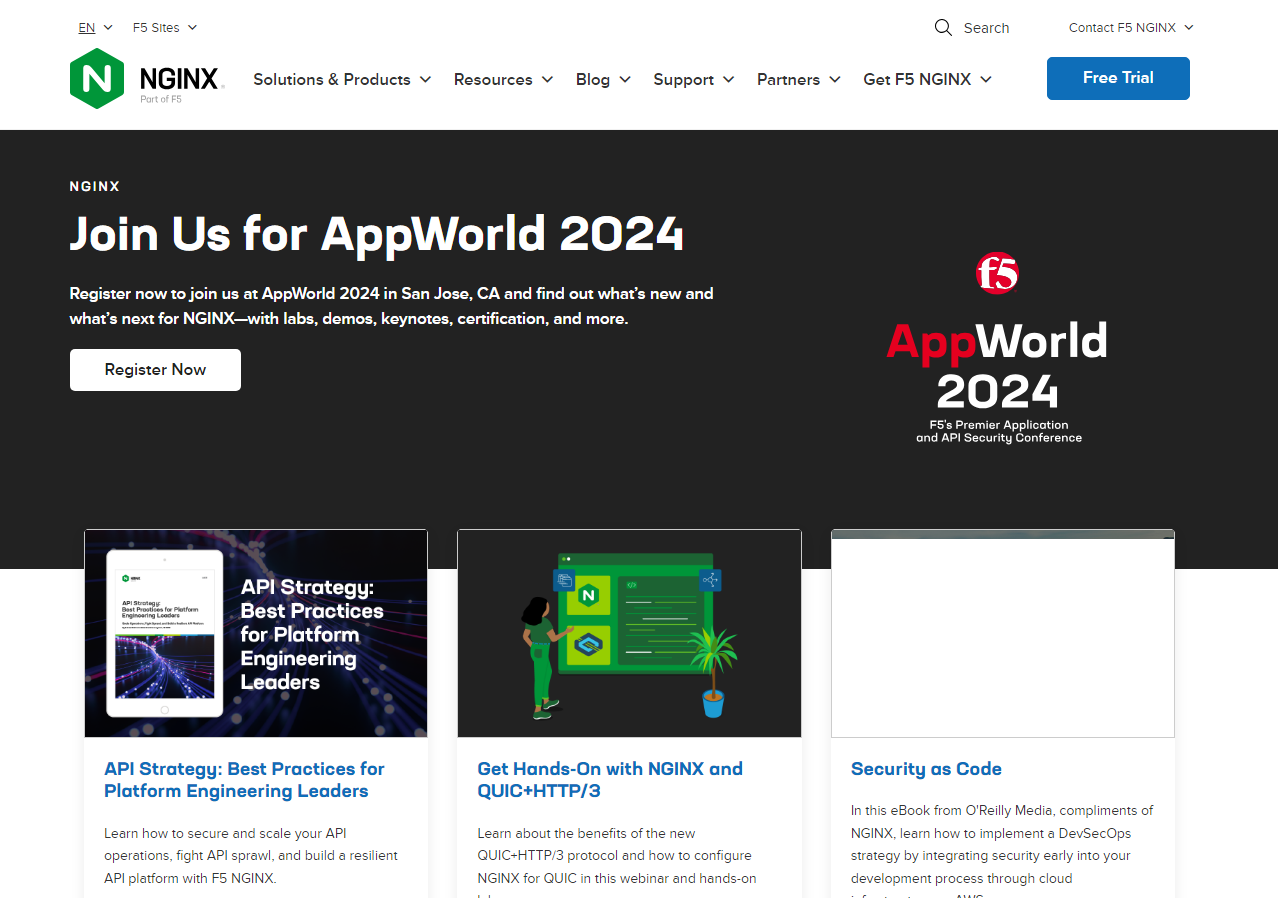Click the search magnifying glass icon

tap(942, 28)
